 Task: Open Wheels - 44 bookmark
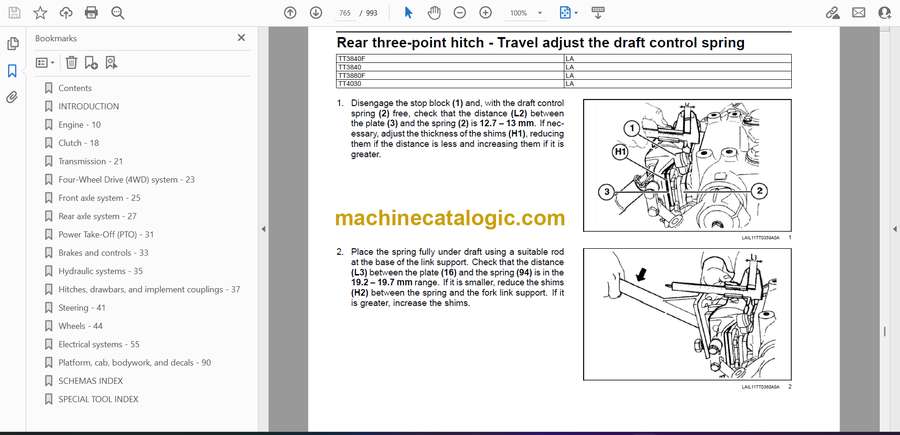click(x=80, y=326)
